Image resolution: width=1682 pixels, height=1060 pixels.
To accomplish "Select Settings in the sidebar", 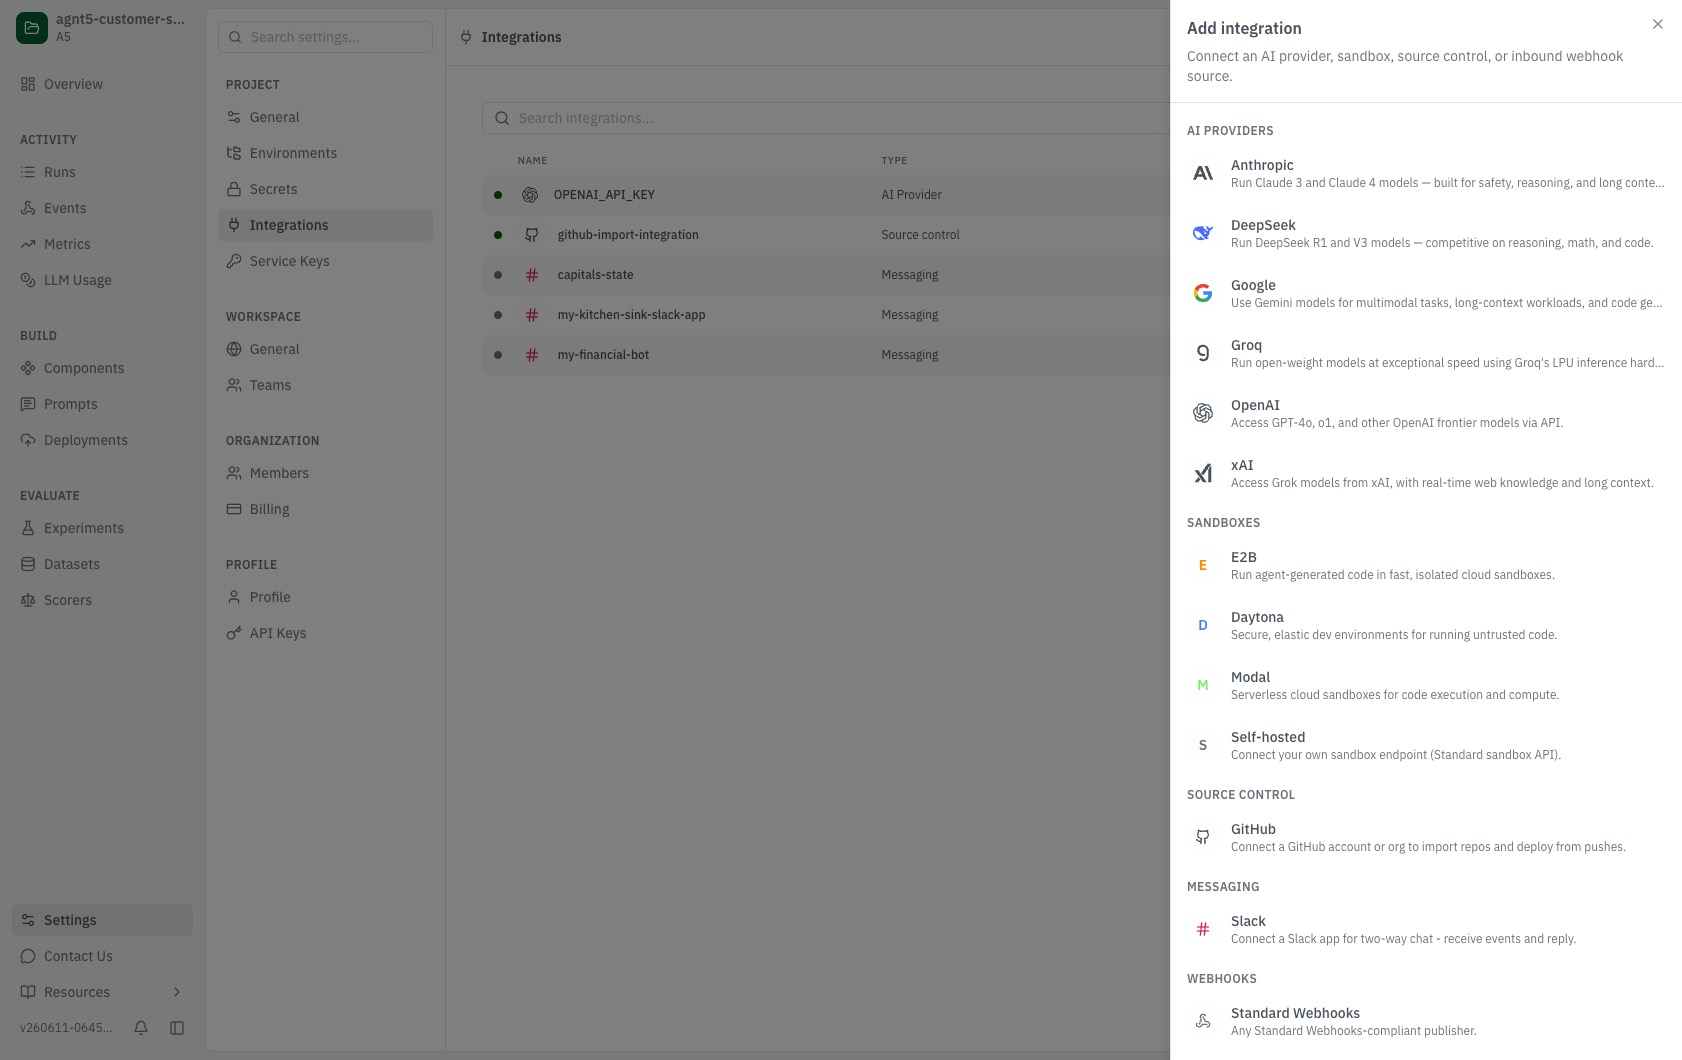I will [102, 920].
